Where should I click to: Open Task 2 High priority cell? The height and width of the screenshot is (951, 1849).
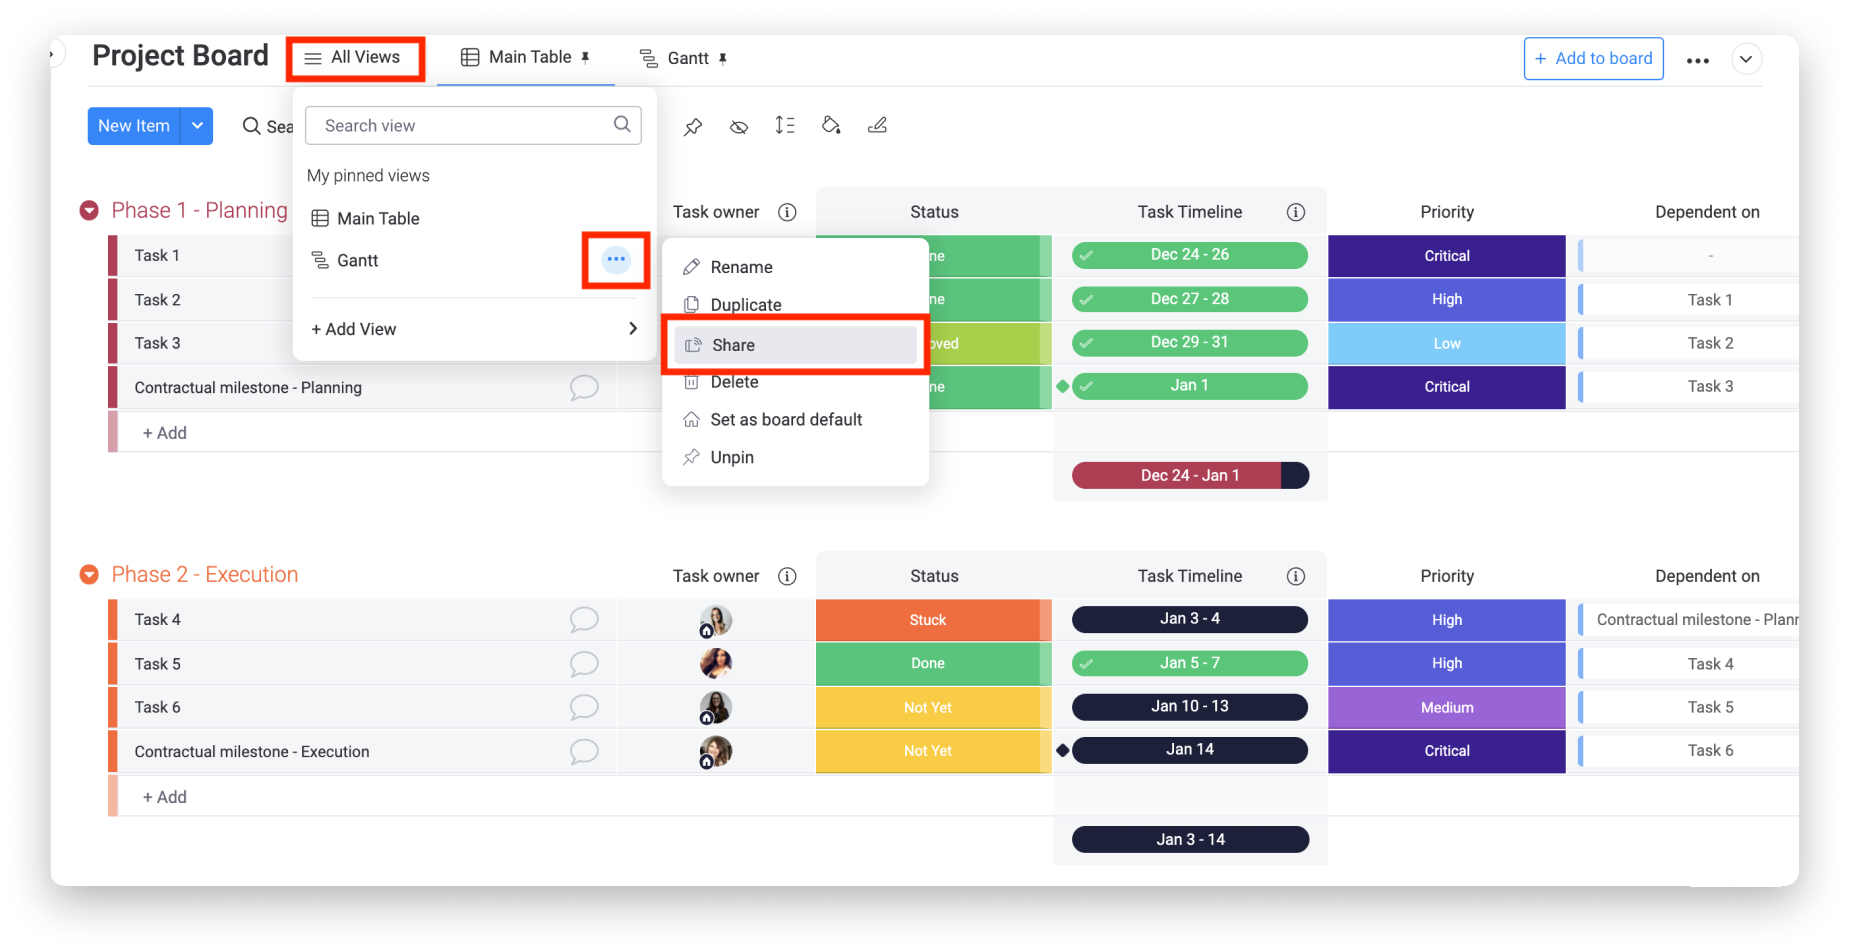click(1446, 300)
